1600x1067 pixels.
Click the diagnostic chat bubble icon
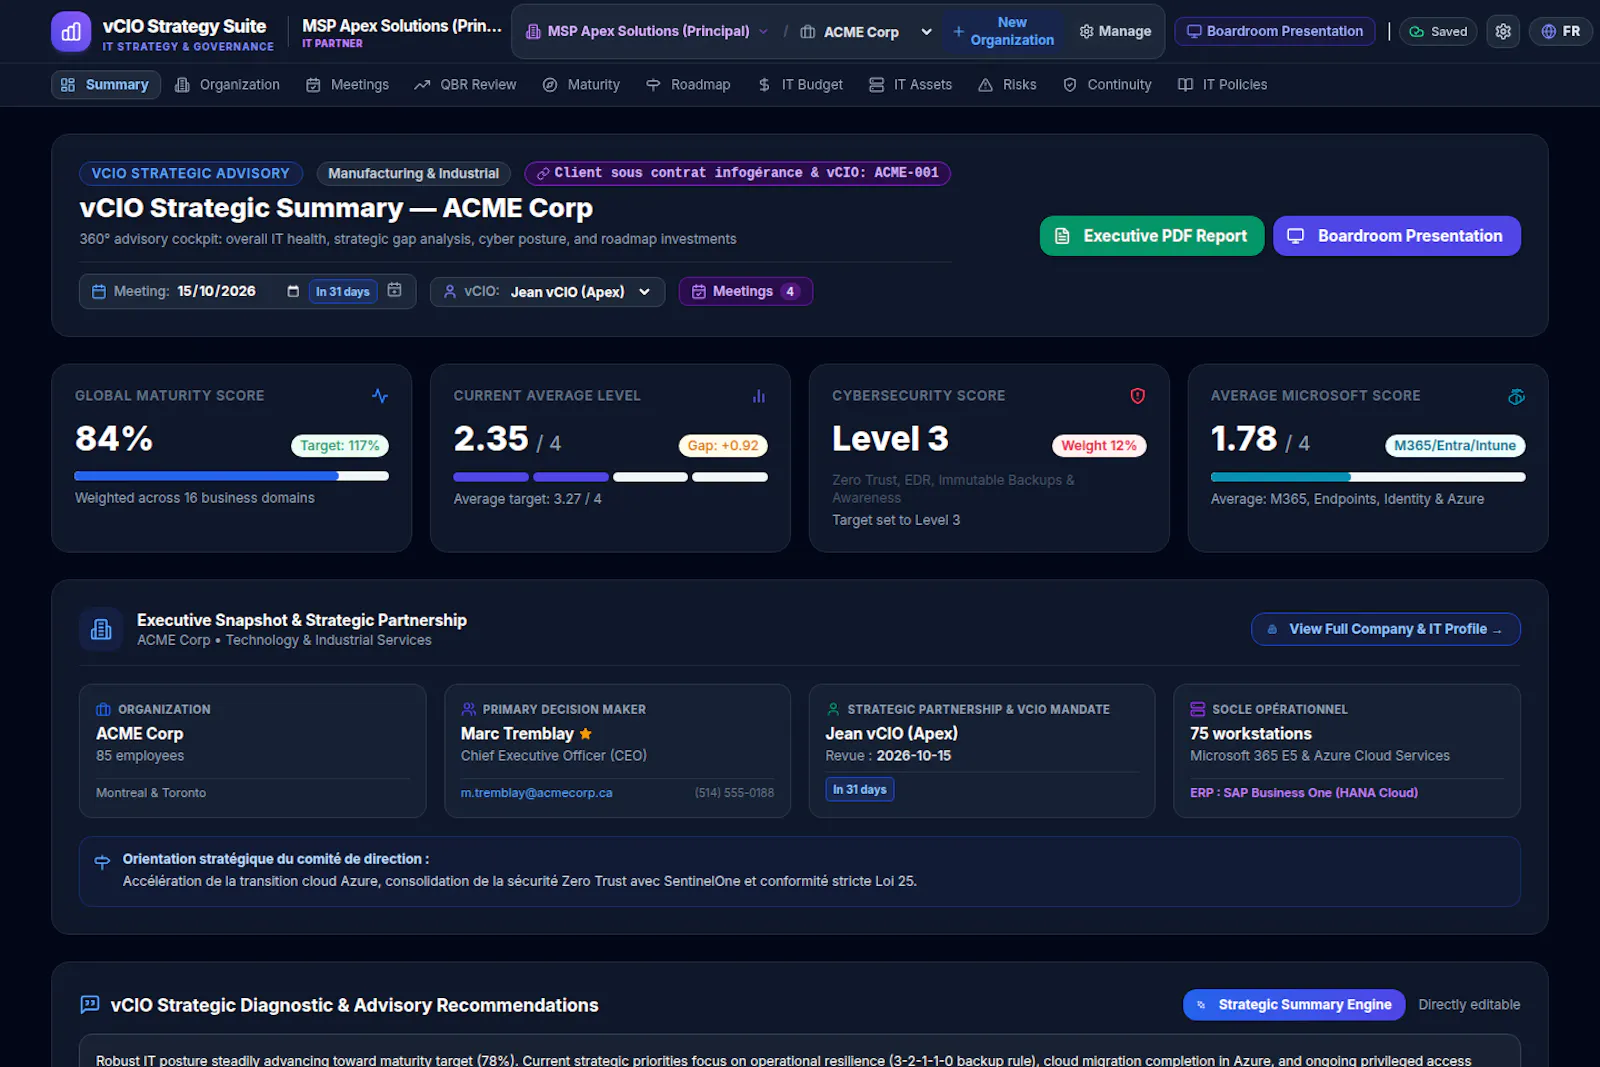click(90, 1004)
